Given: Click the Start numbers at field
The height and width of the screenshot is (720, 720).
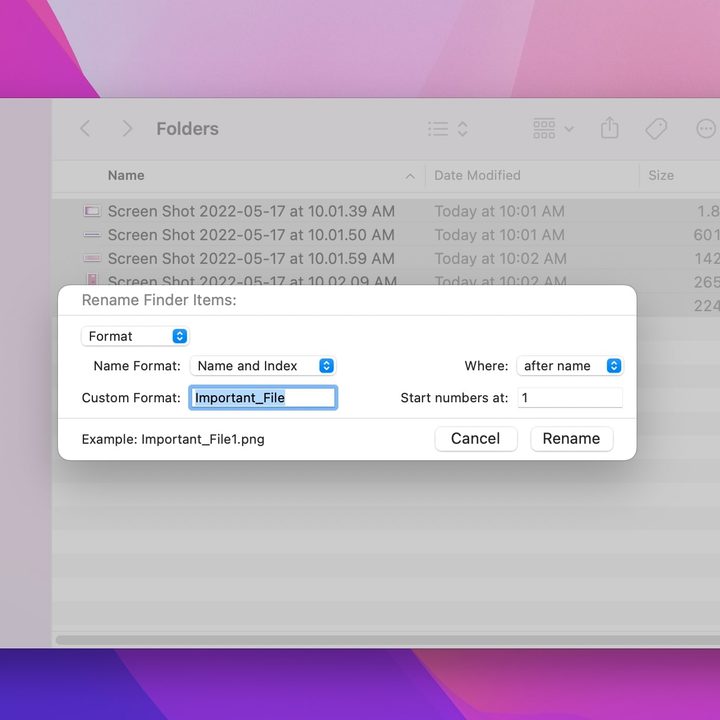Looking at the screenshot, I should 570,398.
